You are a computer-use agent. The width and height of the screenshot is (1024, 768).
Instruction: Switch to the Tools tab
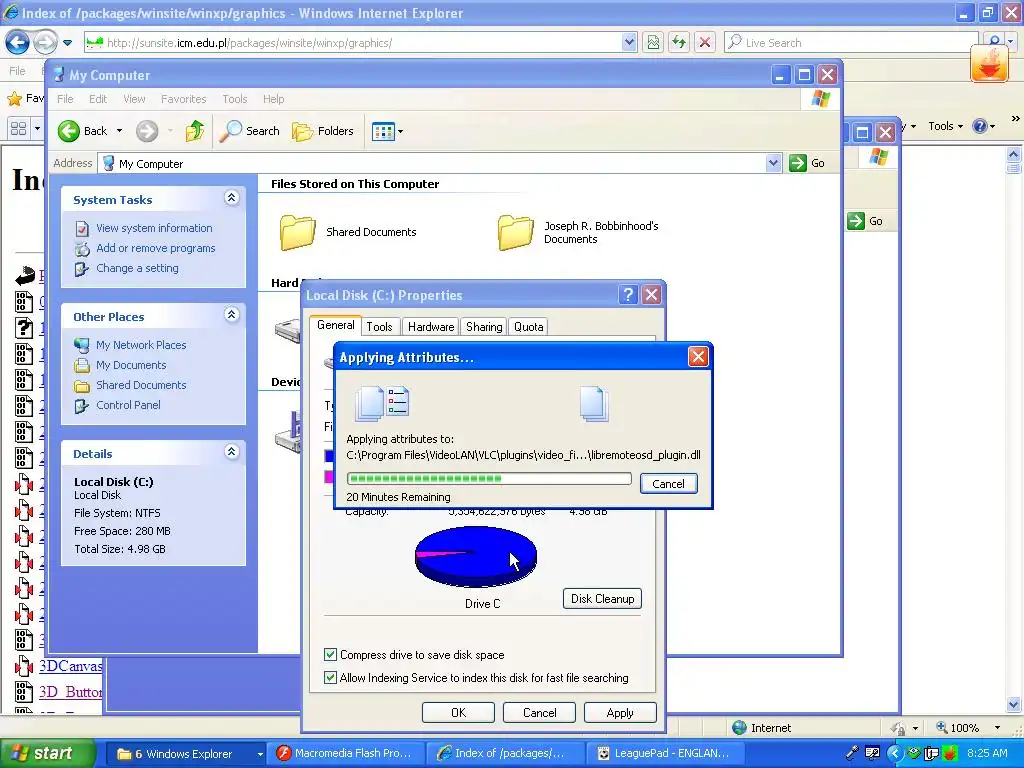tap(379, 327)
